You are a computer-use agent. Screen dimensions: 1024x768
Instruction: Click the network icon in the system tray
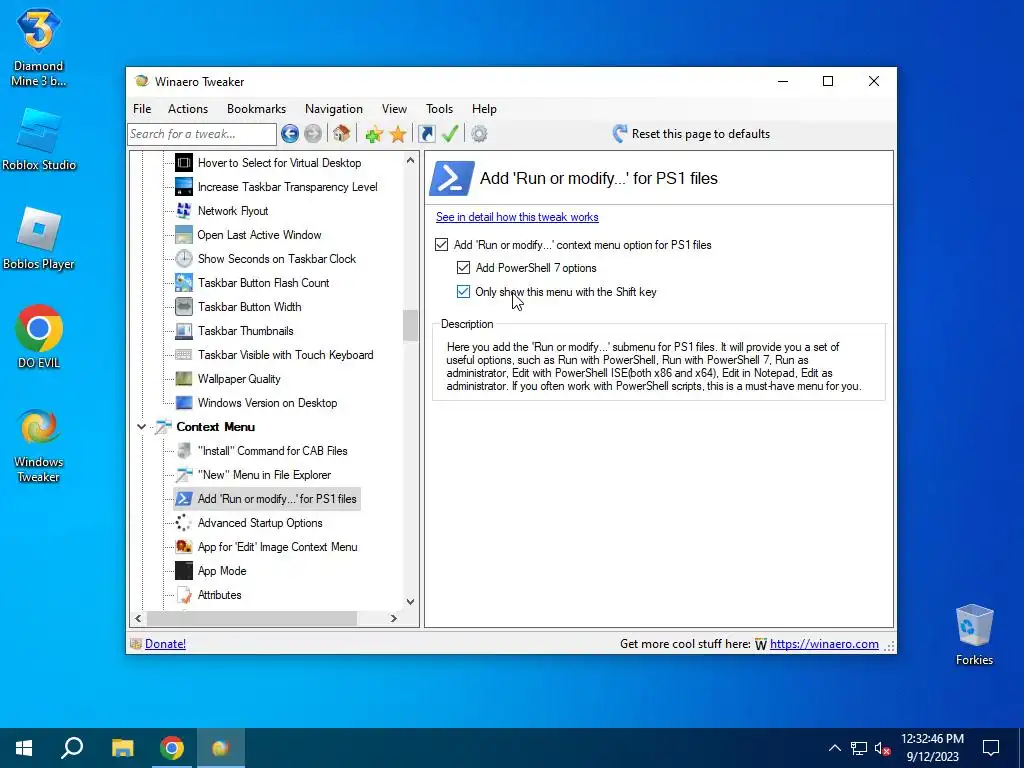click(859, 748)
